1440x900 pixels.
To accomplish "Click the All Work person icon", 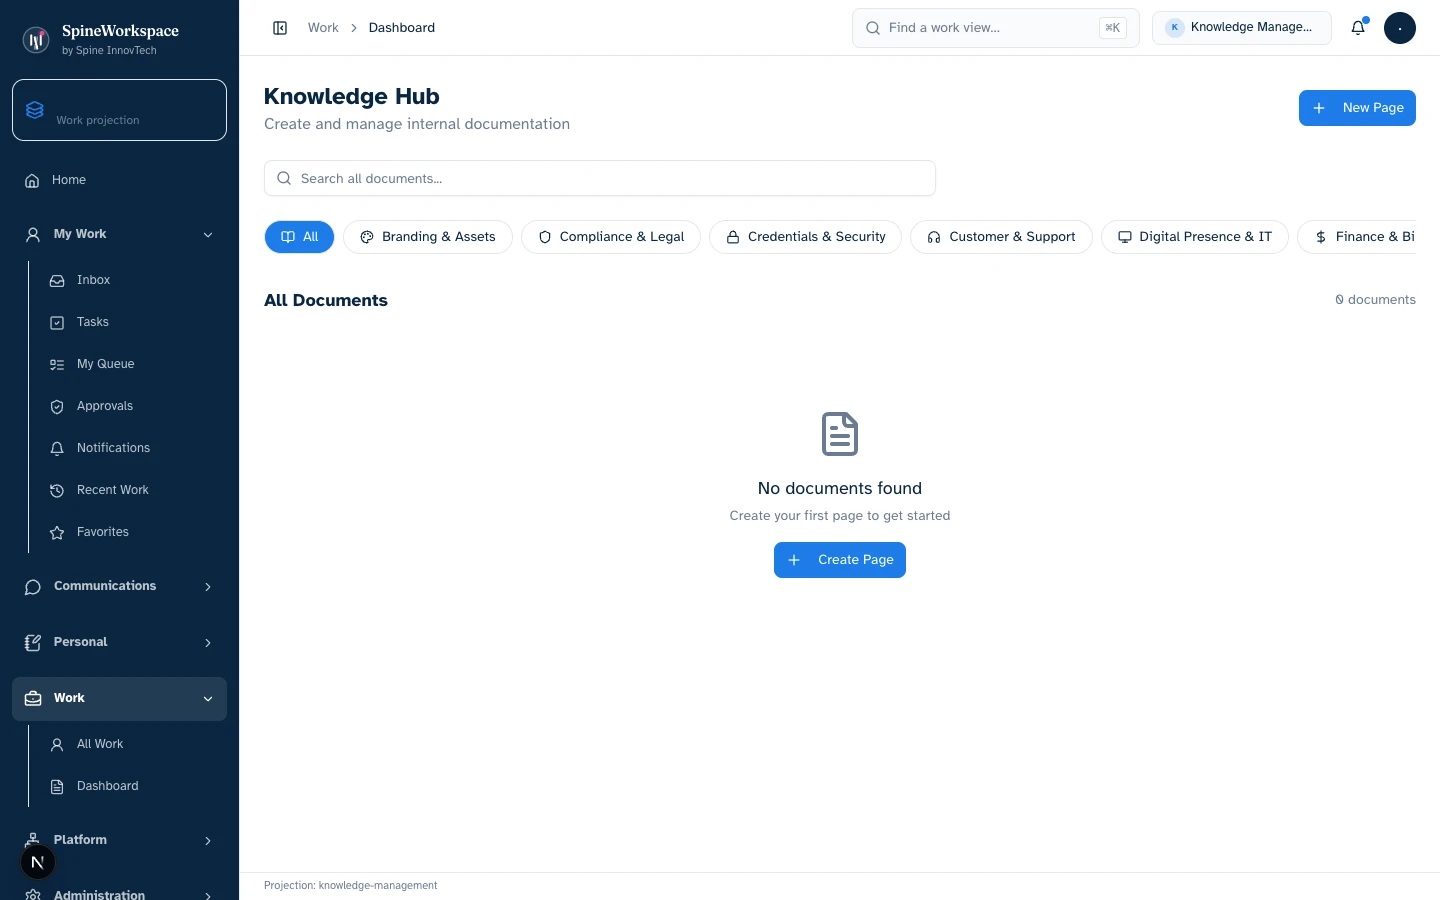I will coord(57,744).
